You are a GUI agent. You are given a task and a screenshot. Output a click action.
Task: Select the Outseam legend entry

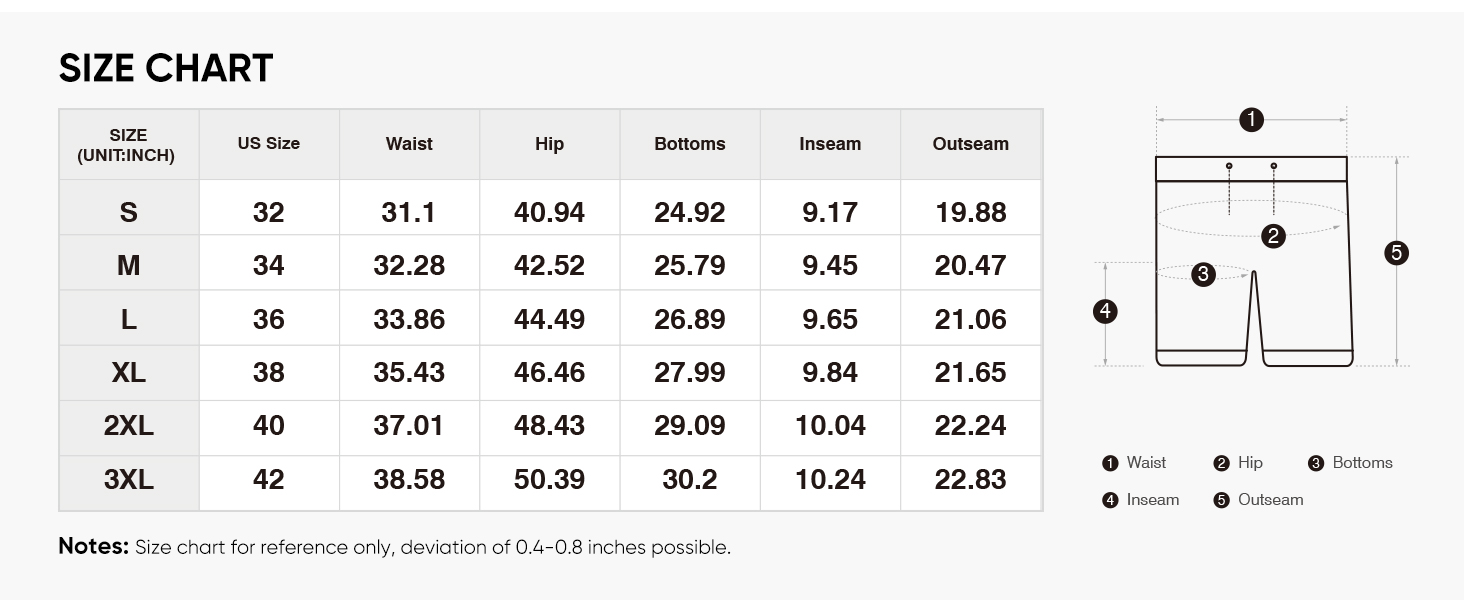point(1259,500)
